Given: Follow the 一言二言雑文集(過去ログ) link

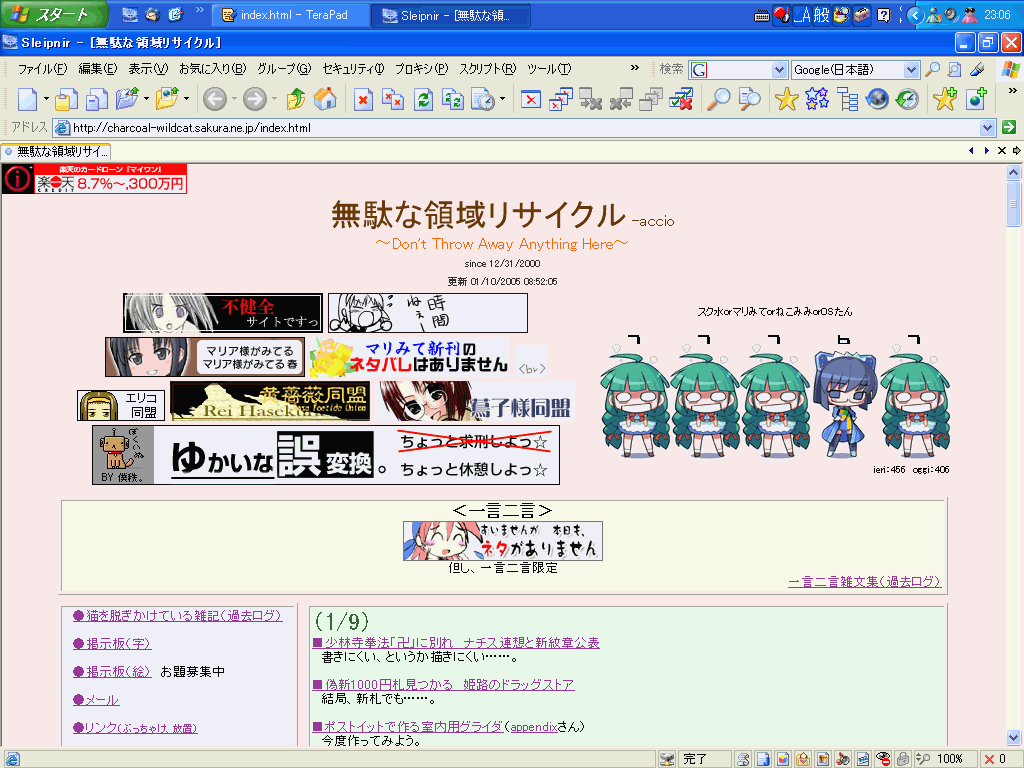Looking at the screenshot, I should click(x=864, y=581).
